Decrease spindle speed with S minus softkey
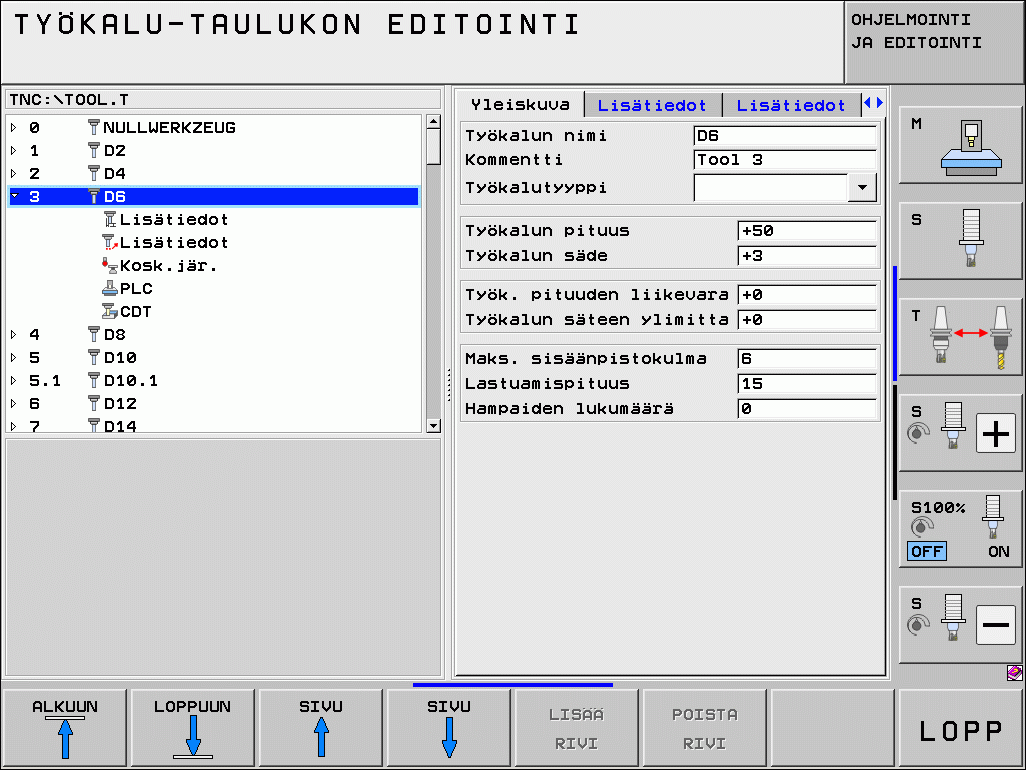The width and height of the screenshot is (1026, 770). [960, 625]
